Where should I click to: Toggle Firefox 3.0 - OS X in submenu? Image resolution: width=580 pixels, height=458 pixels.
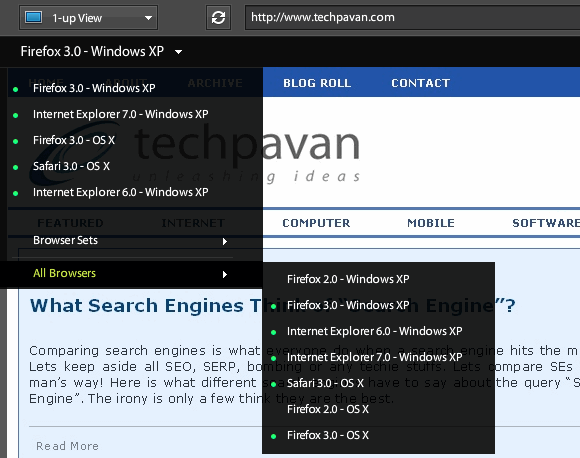pos(378,435)
